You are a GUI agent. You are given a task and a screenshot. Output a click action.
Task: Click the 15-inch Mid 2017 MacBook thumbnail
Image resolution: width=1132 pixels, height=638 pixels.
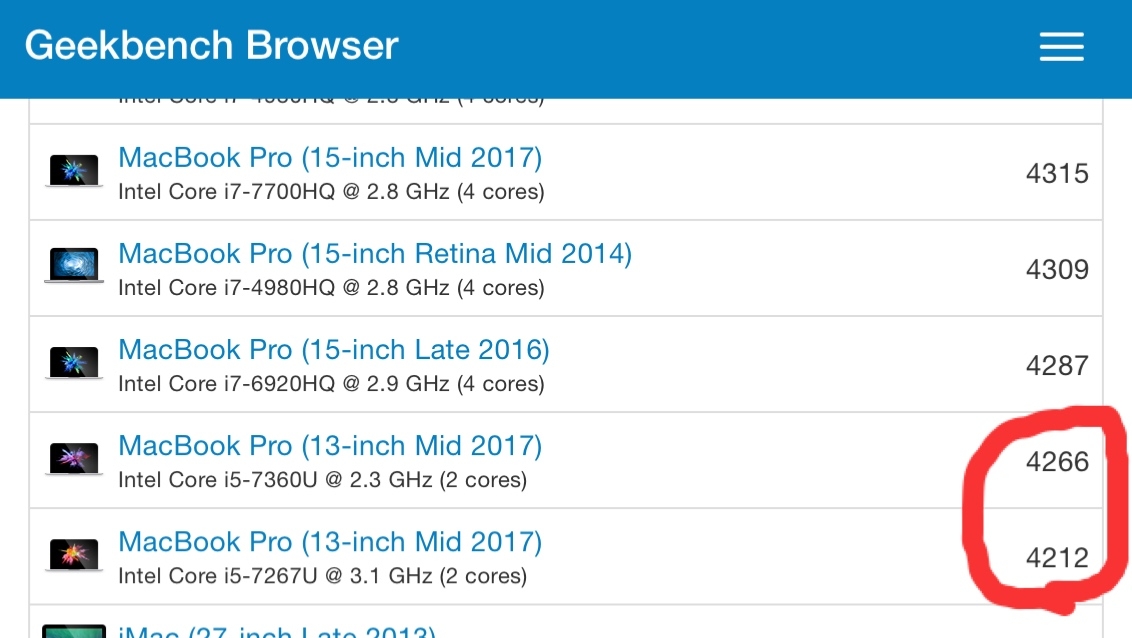click(74, 171)
